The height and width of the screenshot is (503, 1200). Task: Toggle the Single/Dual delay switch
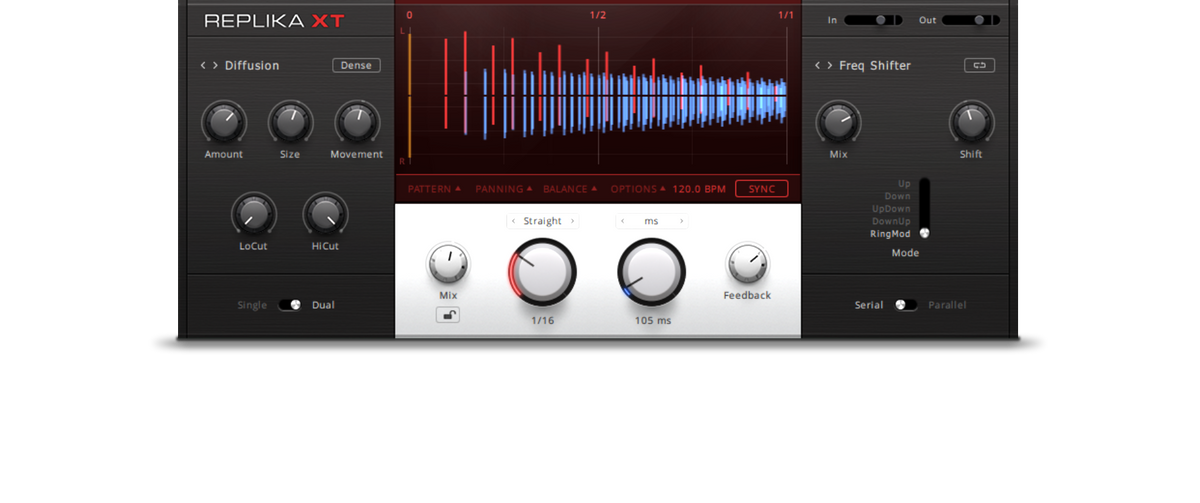(290, 305)
